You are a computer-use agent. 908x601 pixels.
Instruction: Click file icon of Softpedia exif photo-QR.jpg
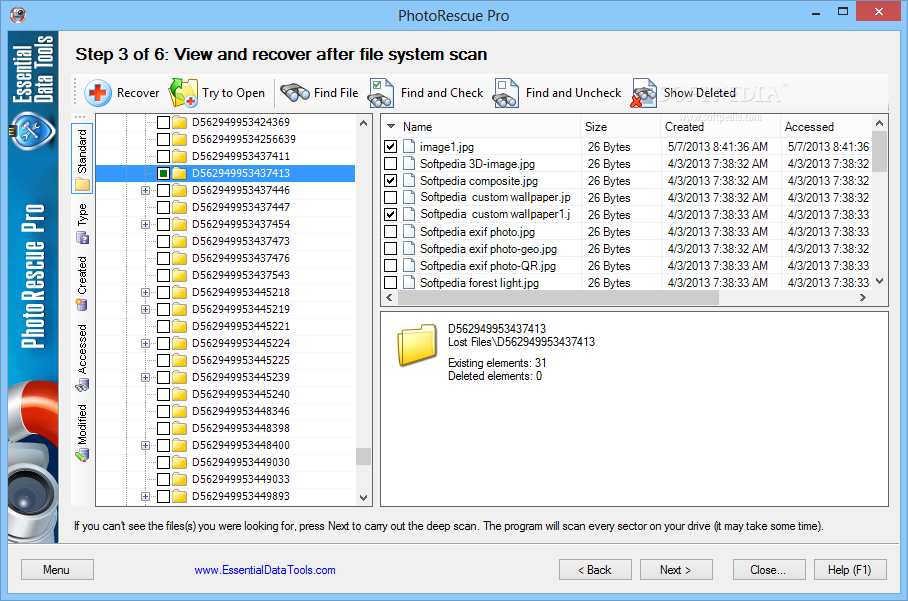(x=409, y=266)
